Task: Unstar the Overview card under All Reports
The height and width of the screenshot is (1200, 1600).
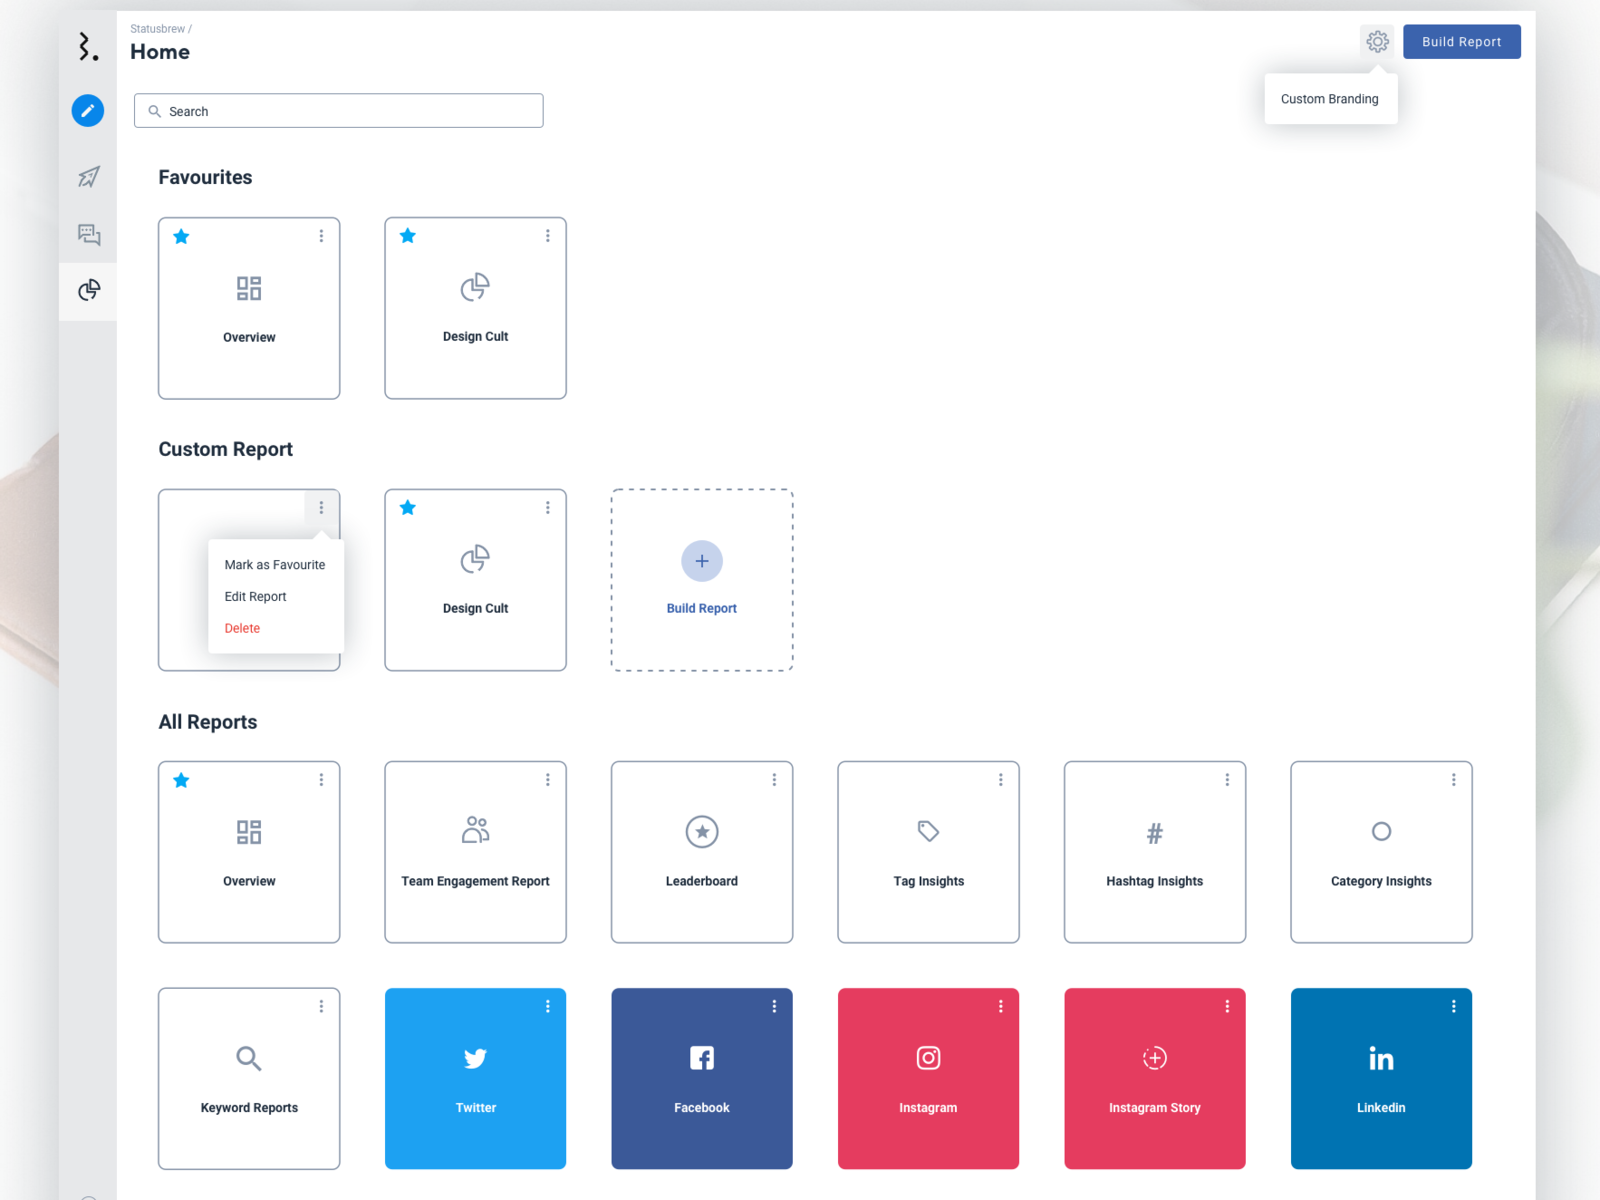Action: 181,780
